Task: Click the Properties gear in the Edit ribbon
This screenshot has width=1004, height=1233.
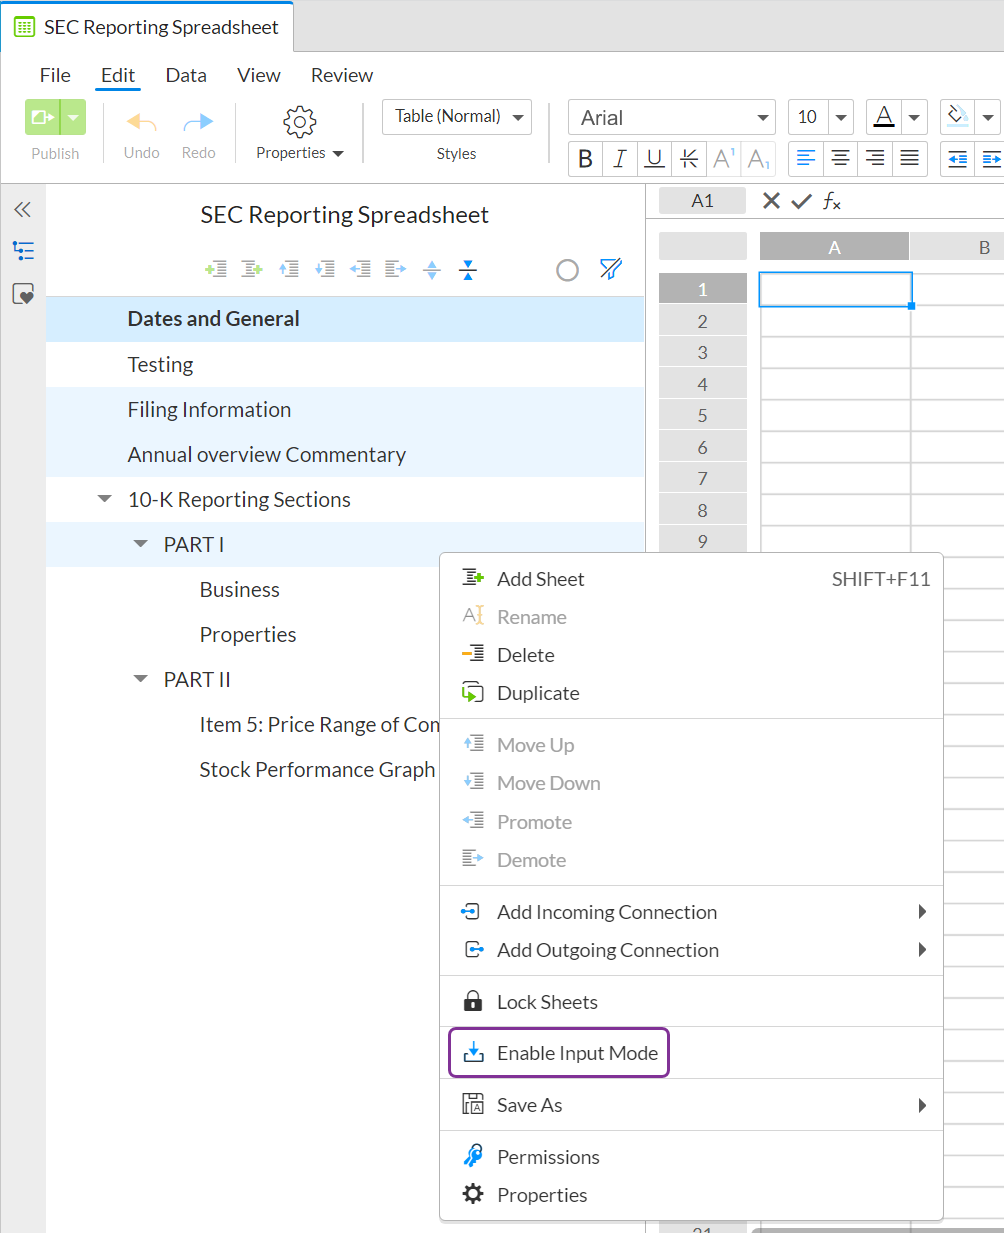Action: point(298,121)
